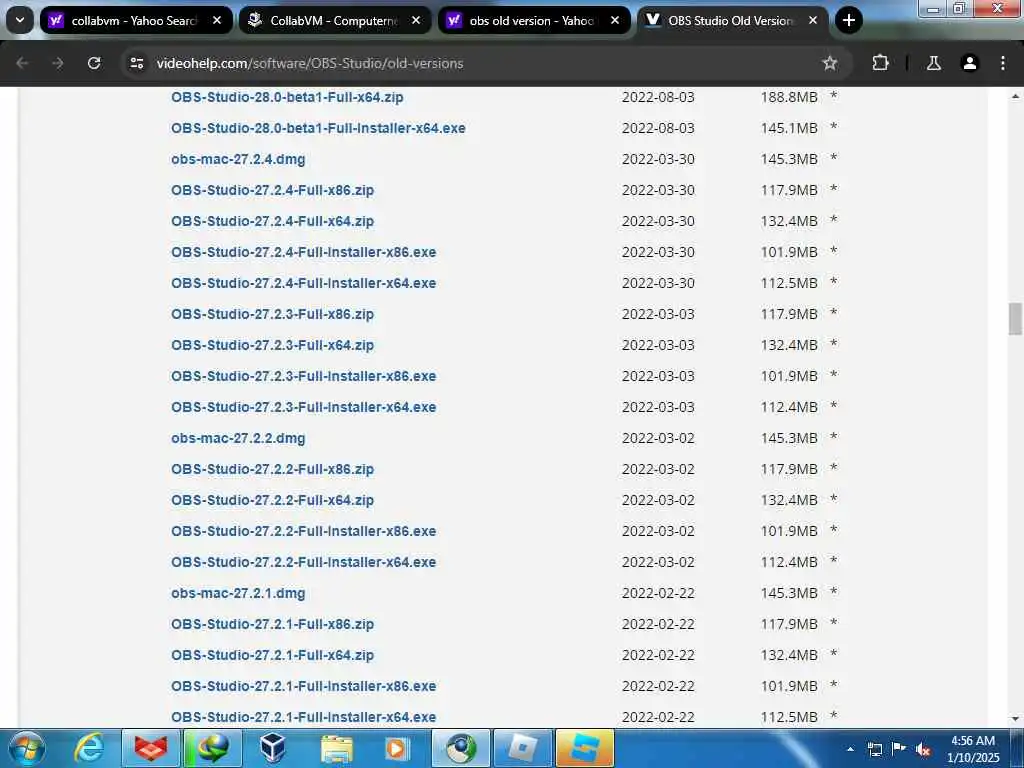This screenshot has height=768, width=1024.
Task: Download obs-mac-27.2.1.dmg
Action: (238, 594)
